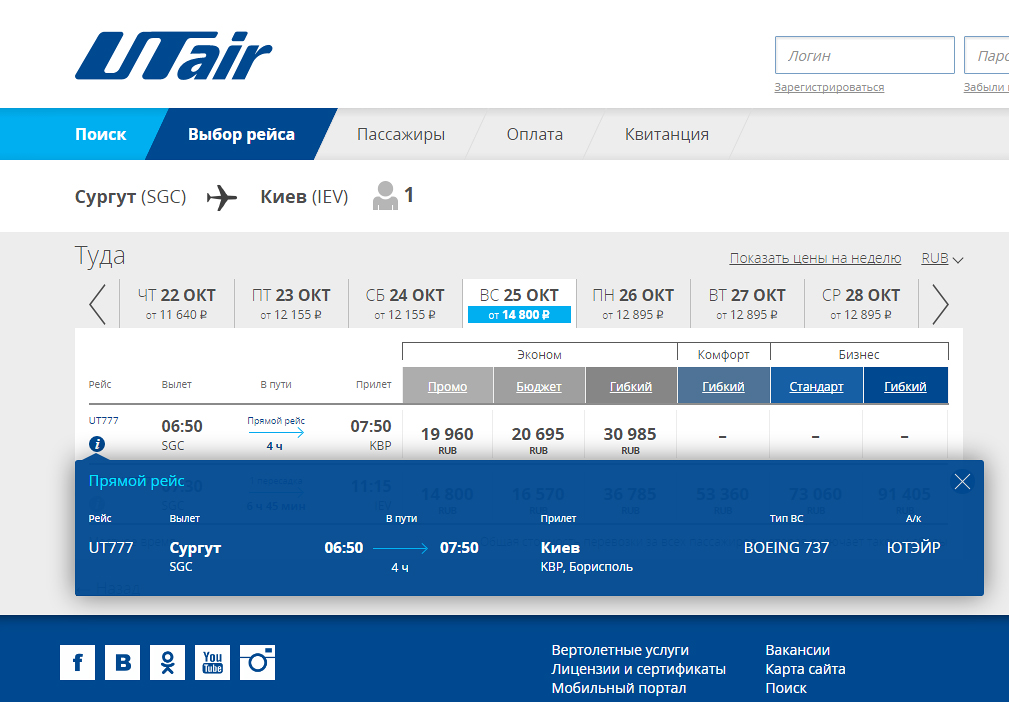Viewport: 1009px width, 702px height.
Task: Open Лицензии и сертификаты footer link
Action: pos(638,669)
